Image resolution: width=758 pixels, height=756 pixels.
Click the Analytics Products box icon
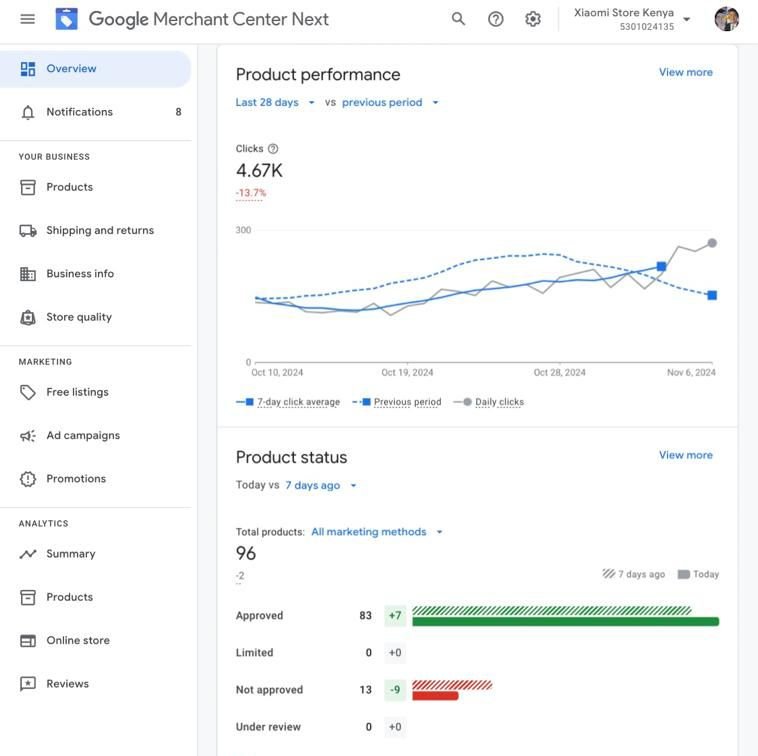click(x=28, y=597)
